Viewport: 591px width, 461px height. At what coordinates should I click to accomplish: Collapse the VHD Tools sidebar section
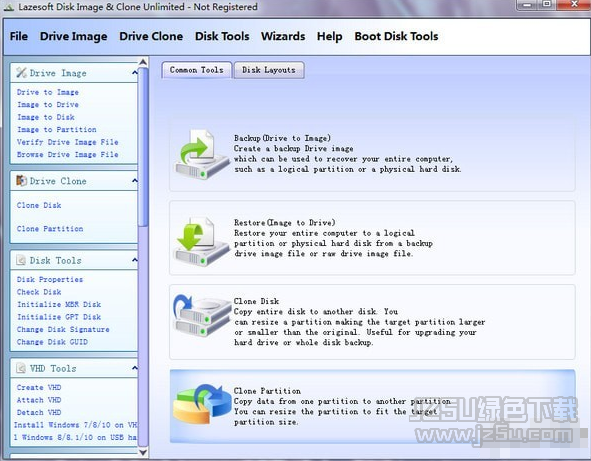click(x=135, y=368)
